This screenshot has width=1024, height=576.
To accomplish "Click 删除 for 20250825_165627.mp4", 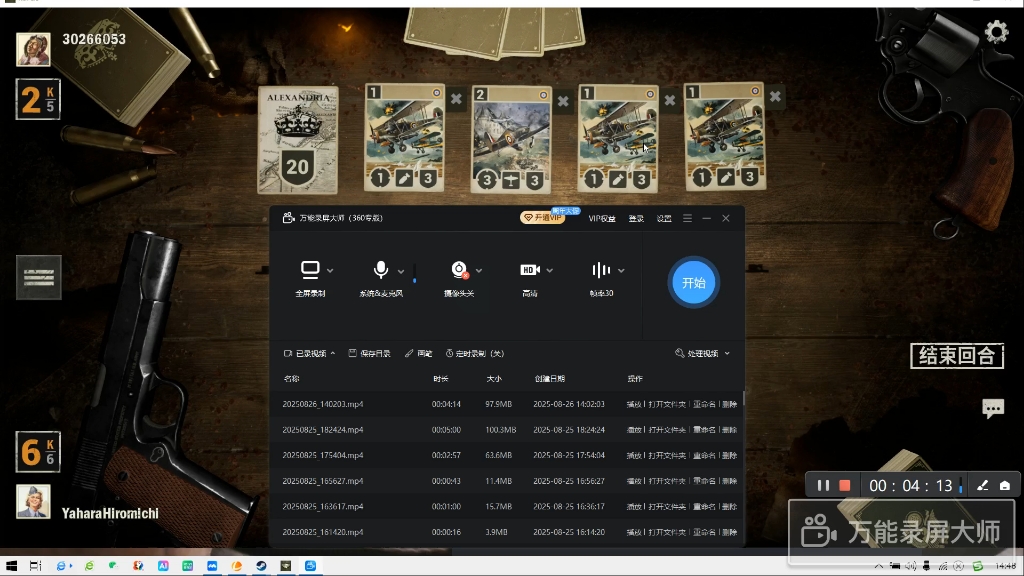I will (729, 481).
